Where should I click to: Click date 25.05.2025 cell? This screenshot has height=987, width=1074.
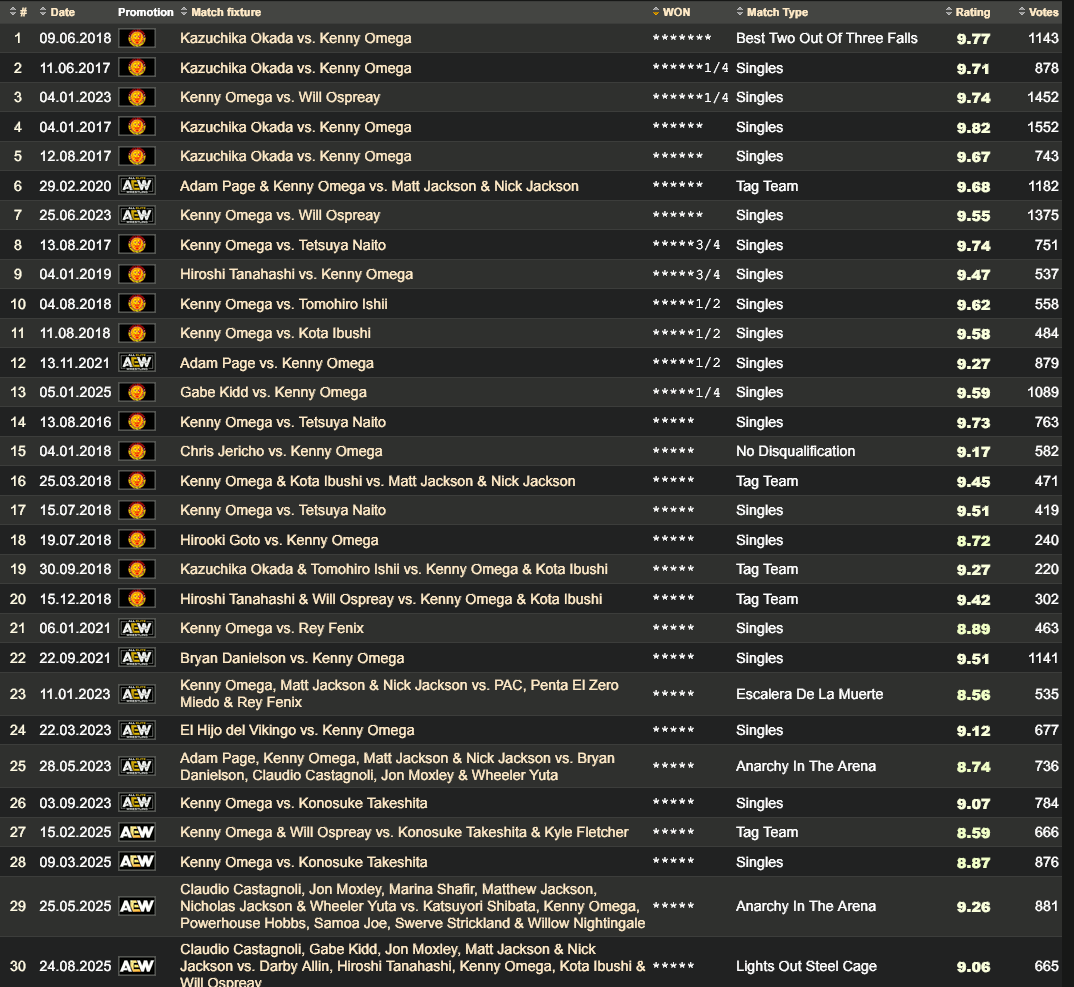pos(75,906)
